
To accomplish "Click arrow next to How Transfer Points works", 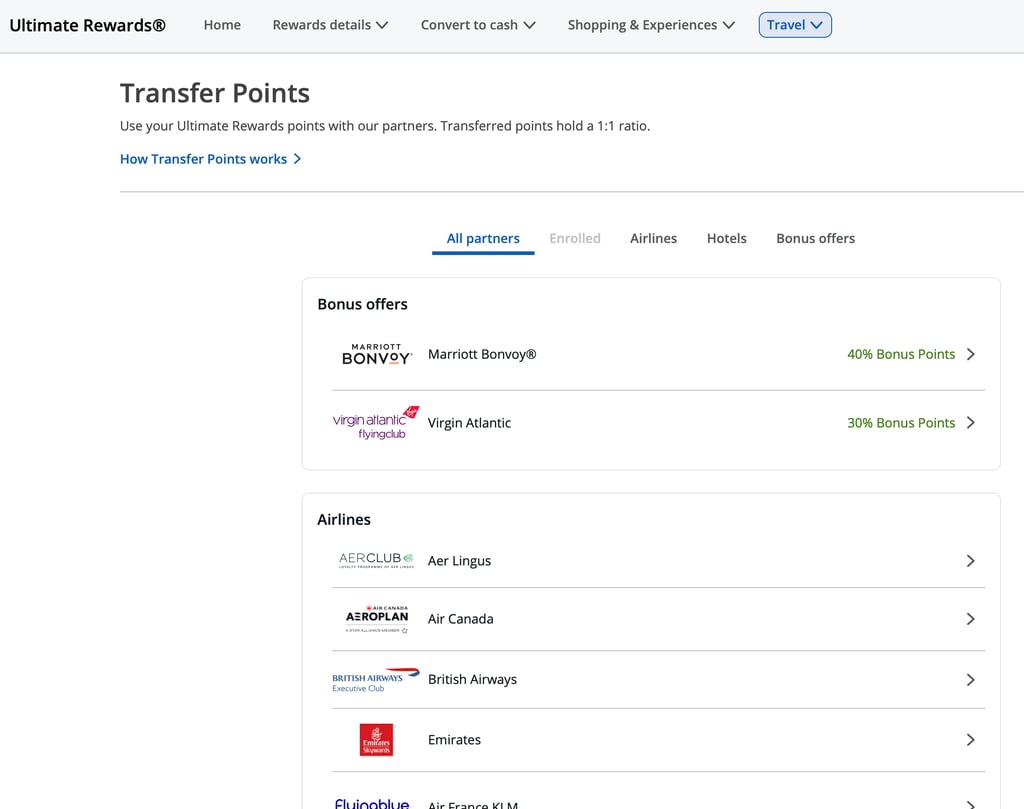I will 298,159.
